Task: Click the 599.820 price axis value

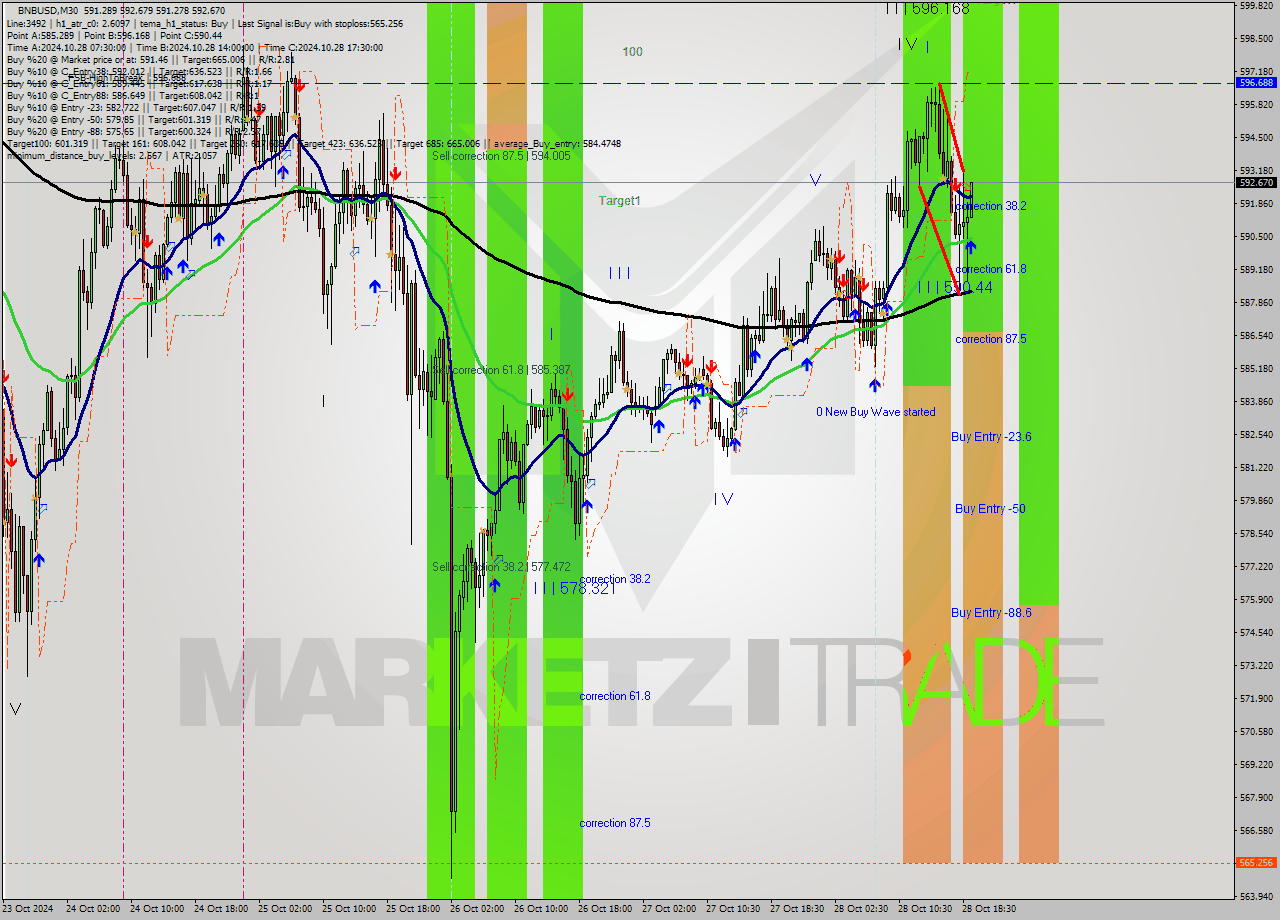Action: coord(1256,6)
